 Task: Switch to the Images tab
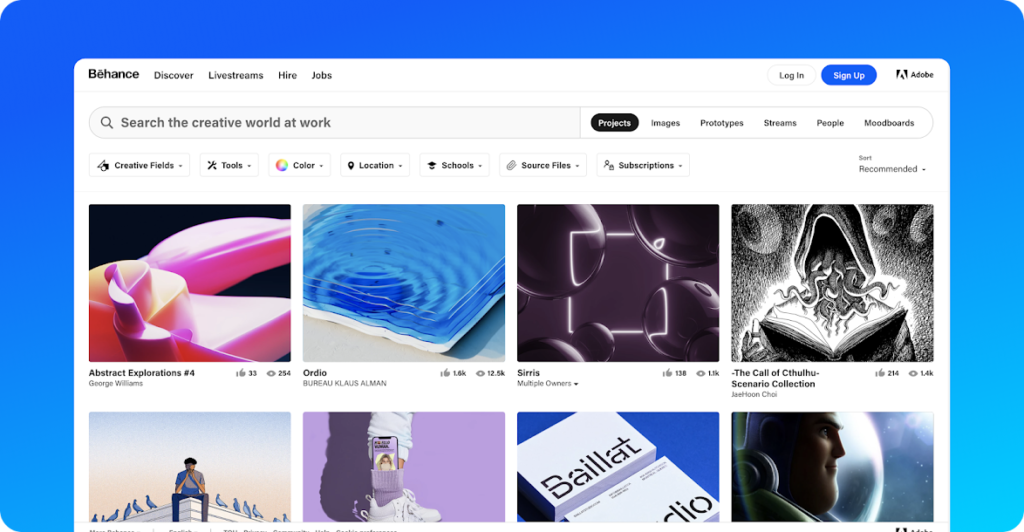pyautogui.click(x=665, y=123)
